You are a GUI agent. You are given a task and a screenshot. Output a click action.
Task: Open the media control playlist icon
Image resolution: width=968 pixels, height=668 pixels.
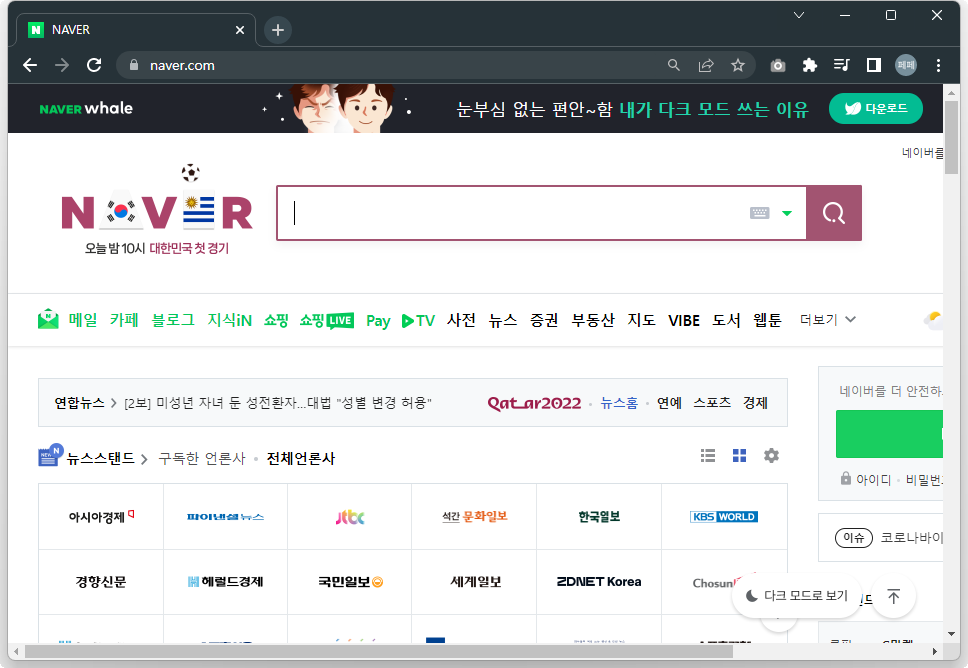(841, 65)
